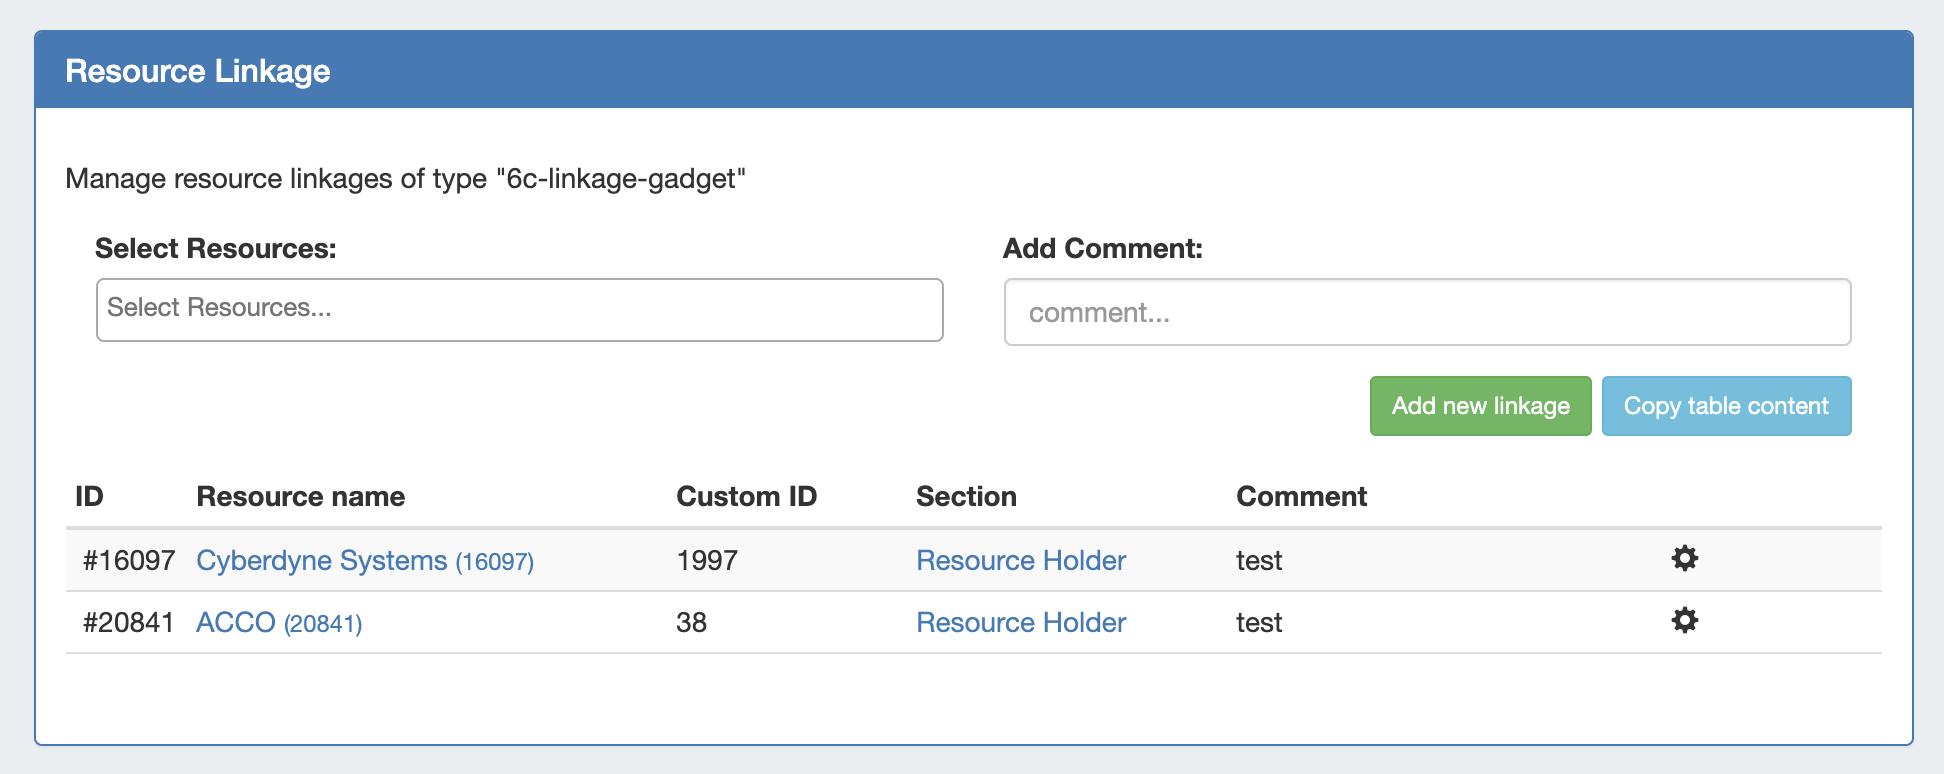Select the #16097 ID cell
Image resolution: width=1944 pixels, height=774 pixels.
tap(128, 560)
